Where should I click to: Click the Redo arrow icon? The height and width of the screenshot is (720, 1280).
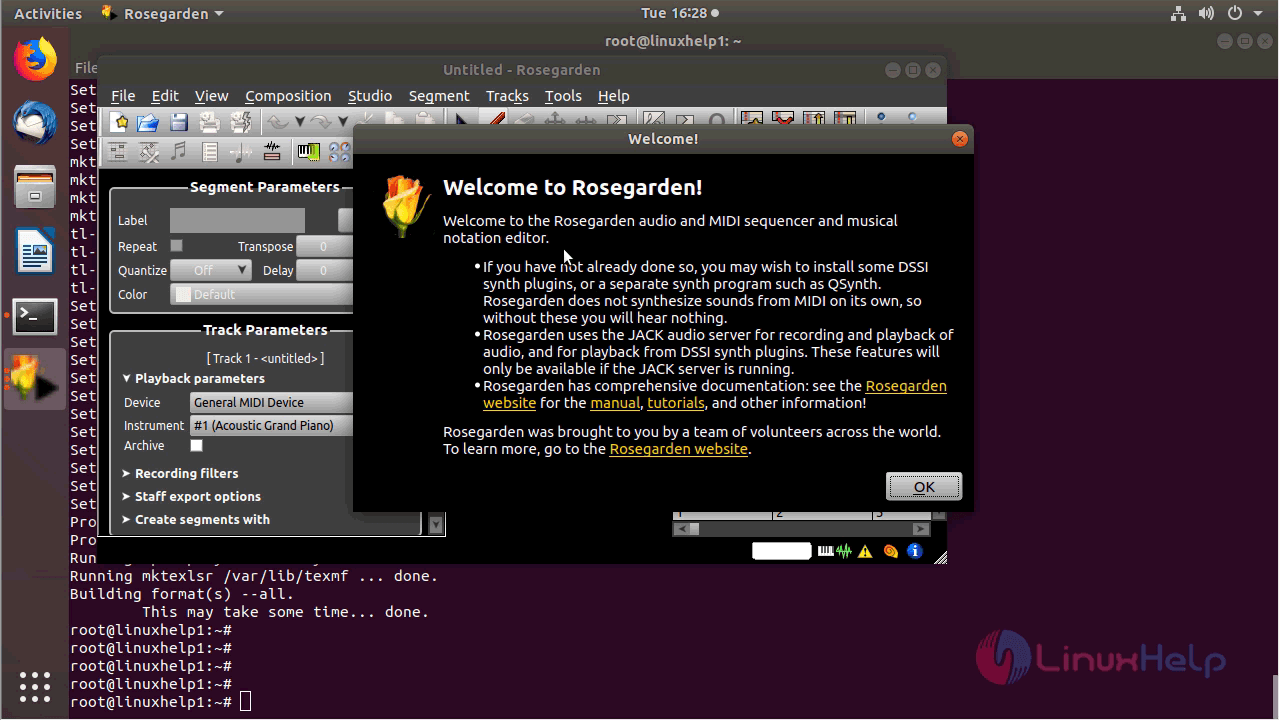tap(320, 122)
